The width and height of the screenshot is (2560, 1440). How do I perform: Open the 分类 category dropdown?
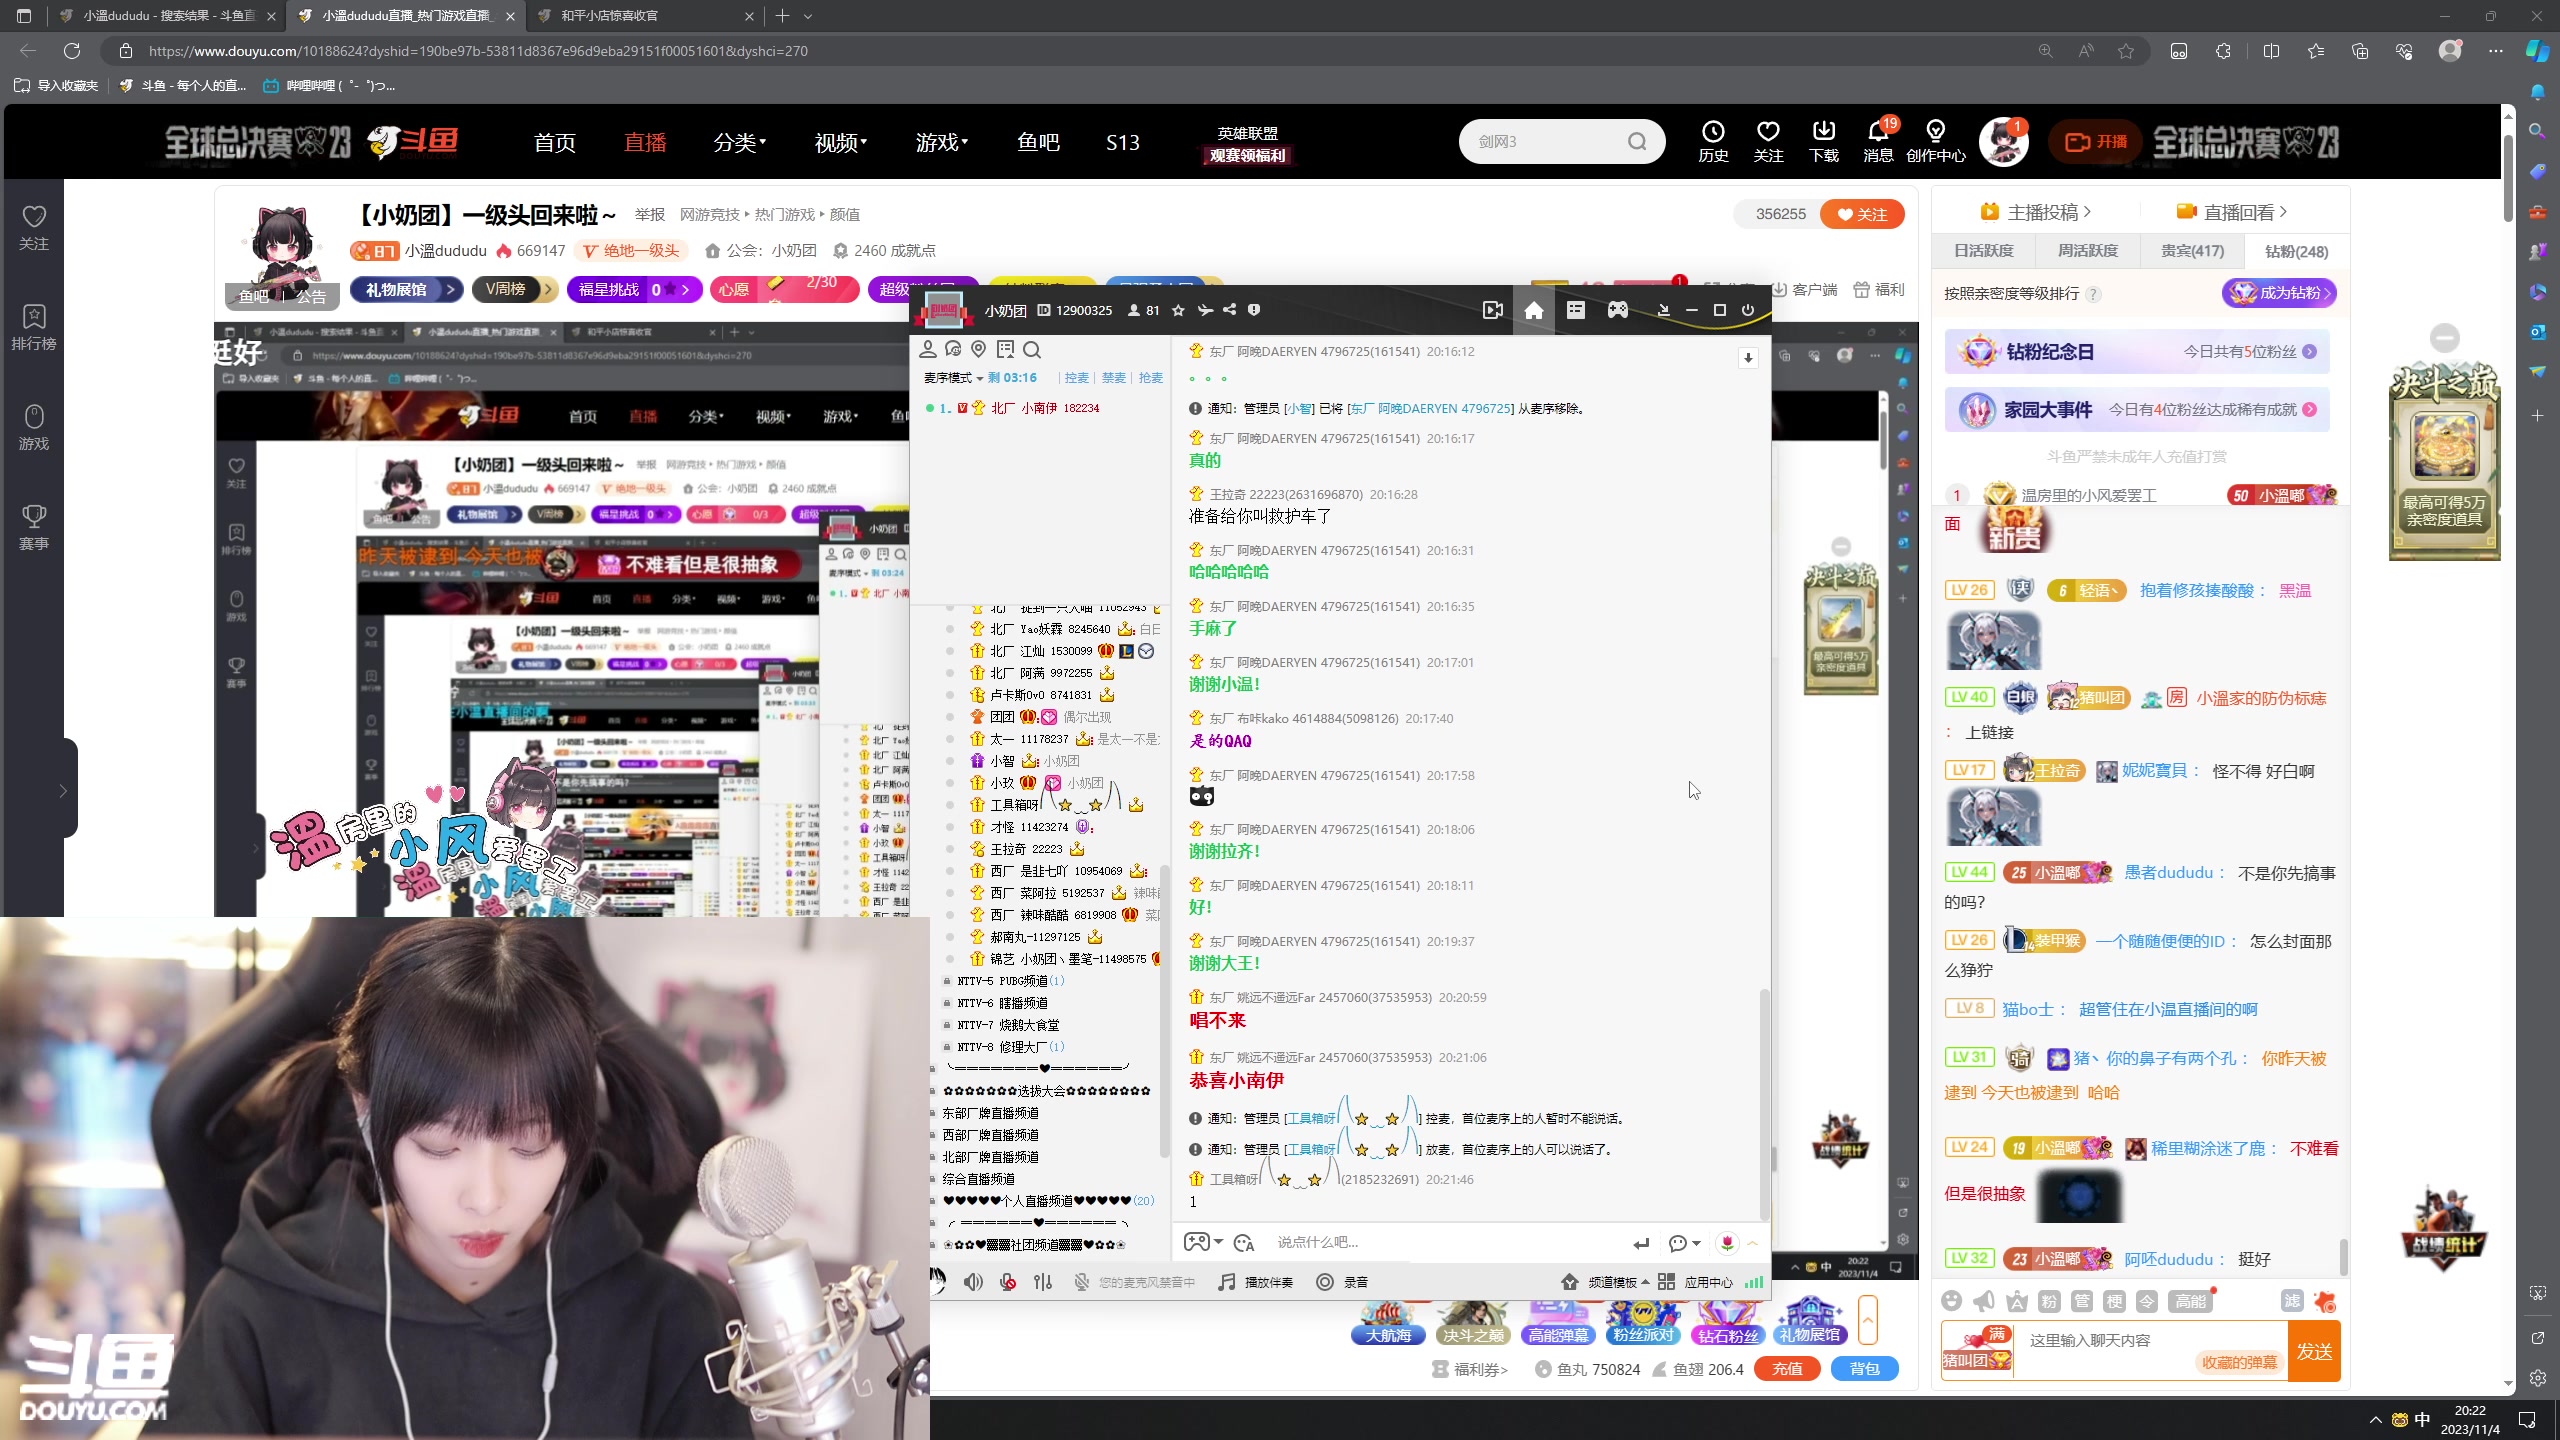pyautogui.click(x=740, y=142)
